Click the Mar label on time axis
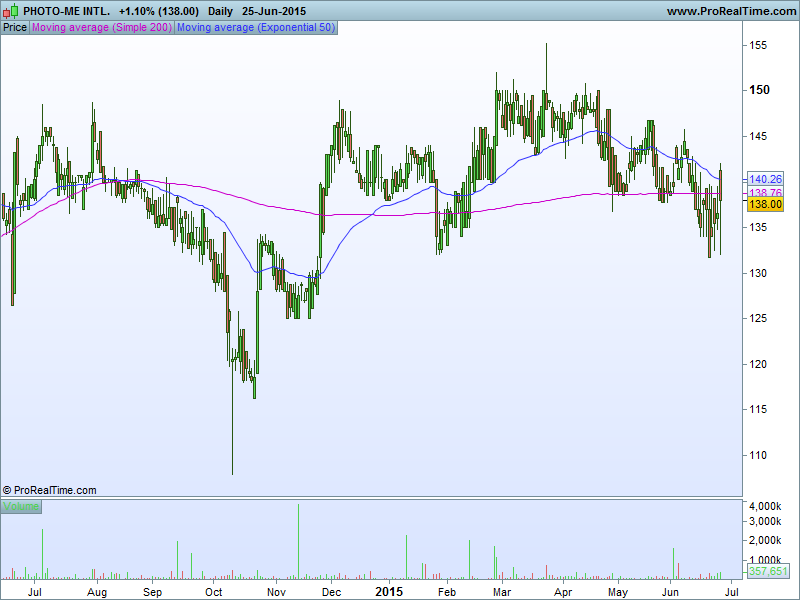 502,591
